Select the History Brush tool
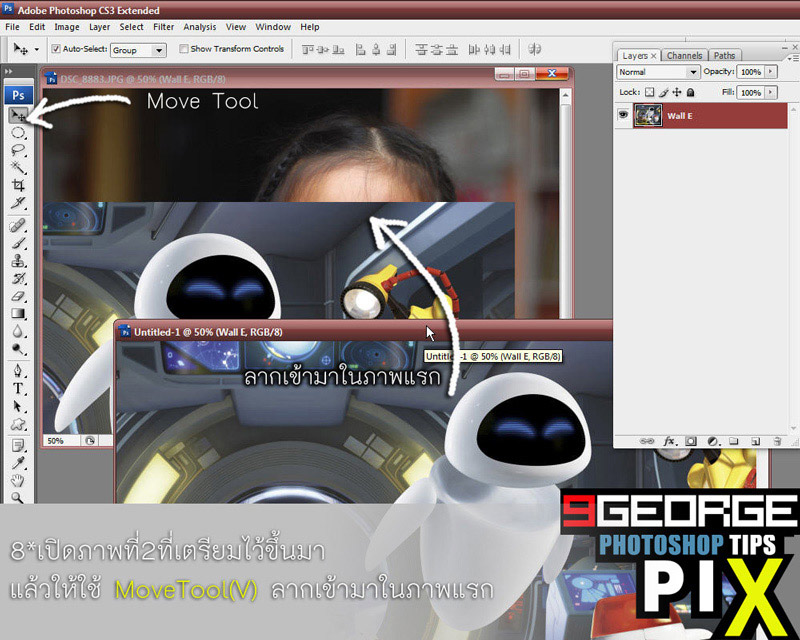The width and height of the screenshot is (800, 640). point(18,279)
